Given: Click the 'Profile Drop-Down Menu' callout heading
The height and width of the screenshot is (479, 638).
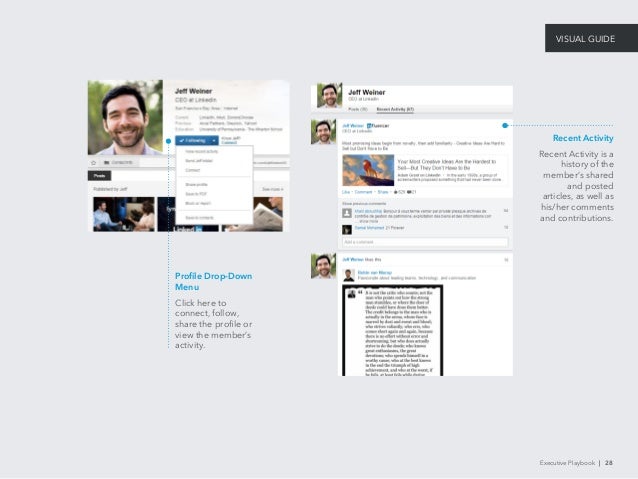Looking at the screenshot, I should pos(214,281).
